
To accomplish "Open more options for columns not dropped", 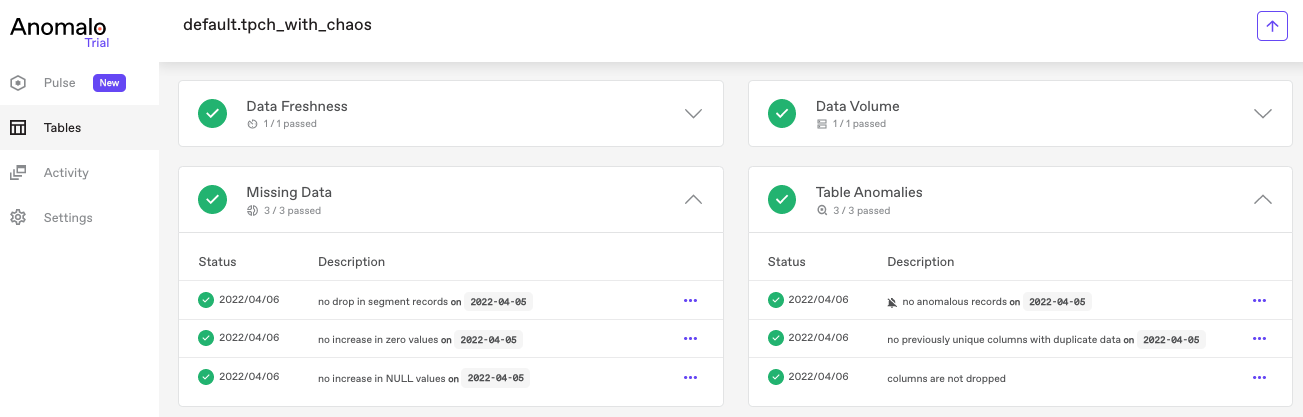I will (x=1259, y=378).
